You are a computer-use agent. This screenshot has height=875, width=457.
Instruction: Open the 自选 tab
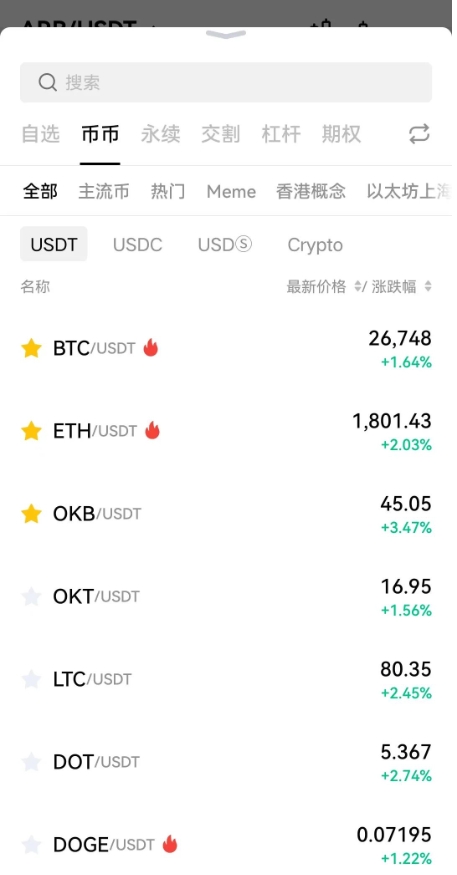click(40, 134)
